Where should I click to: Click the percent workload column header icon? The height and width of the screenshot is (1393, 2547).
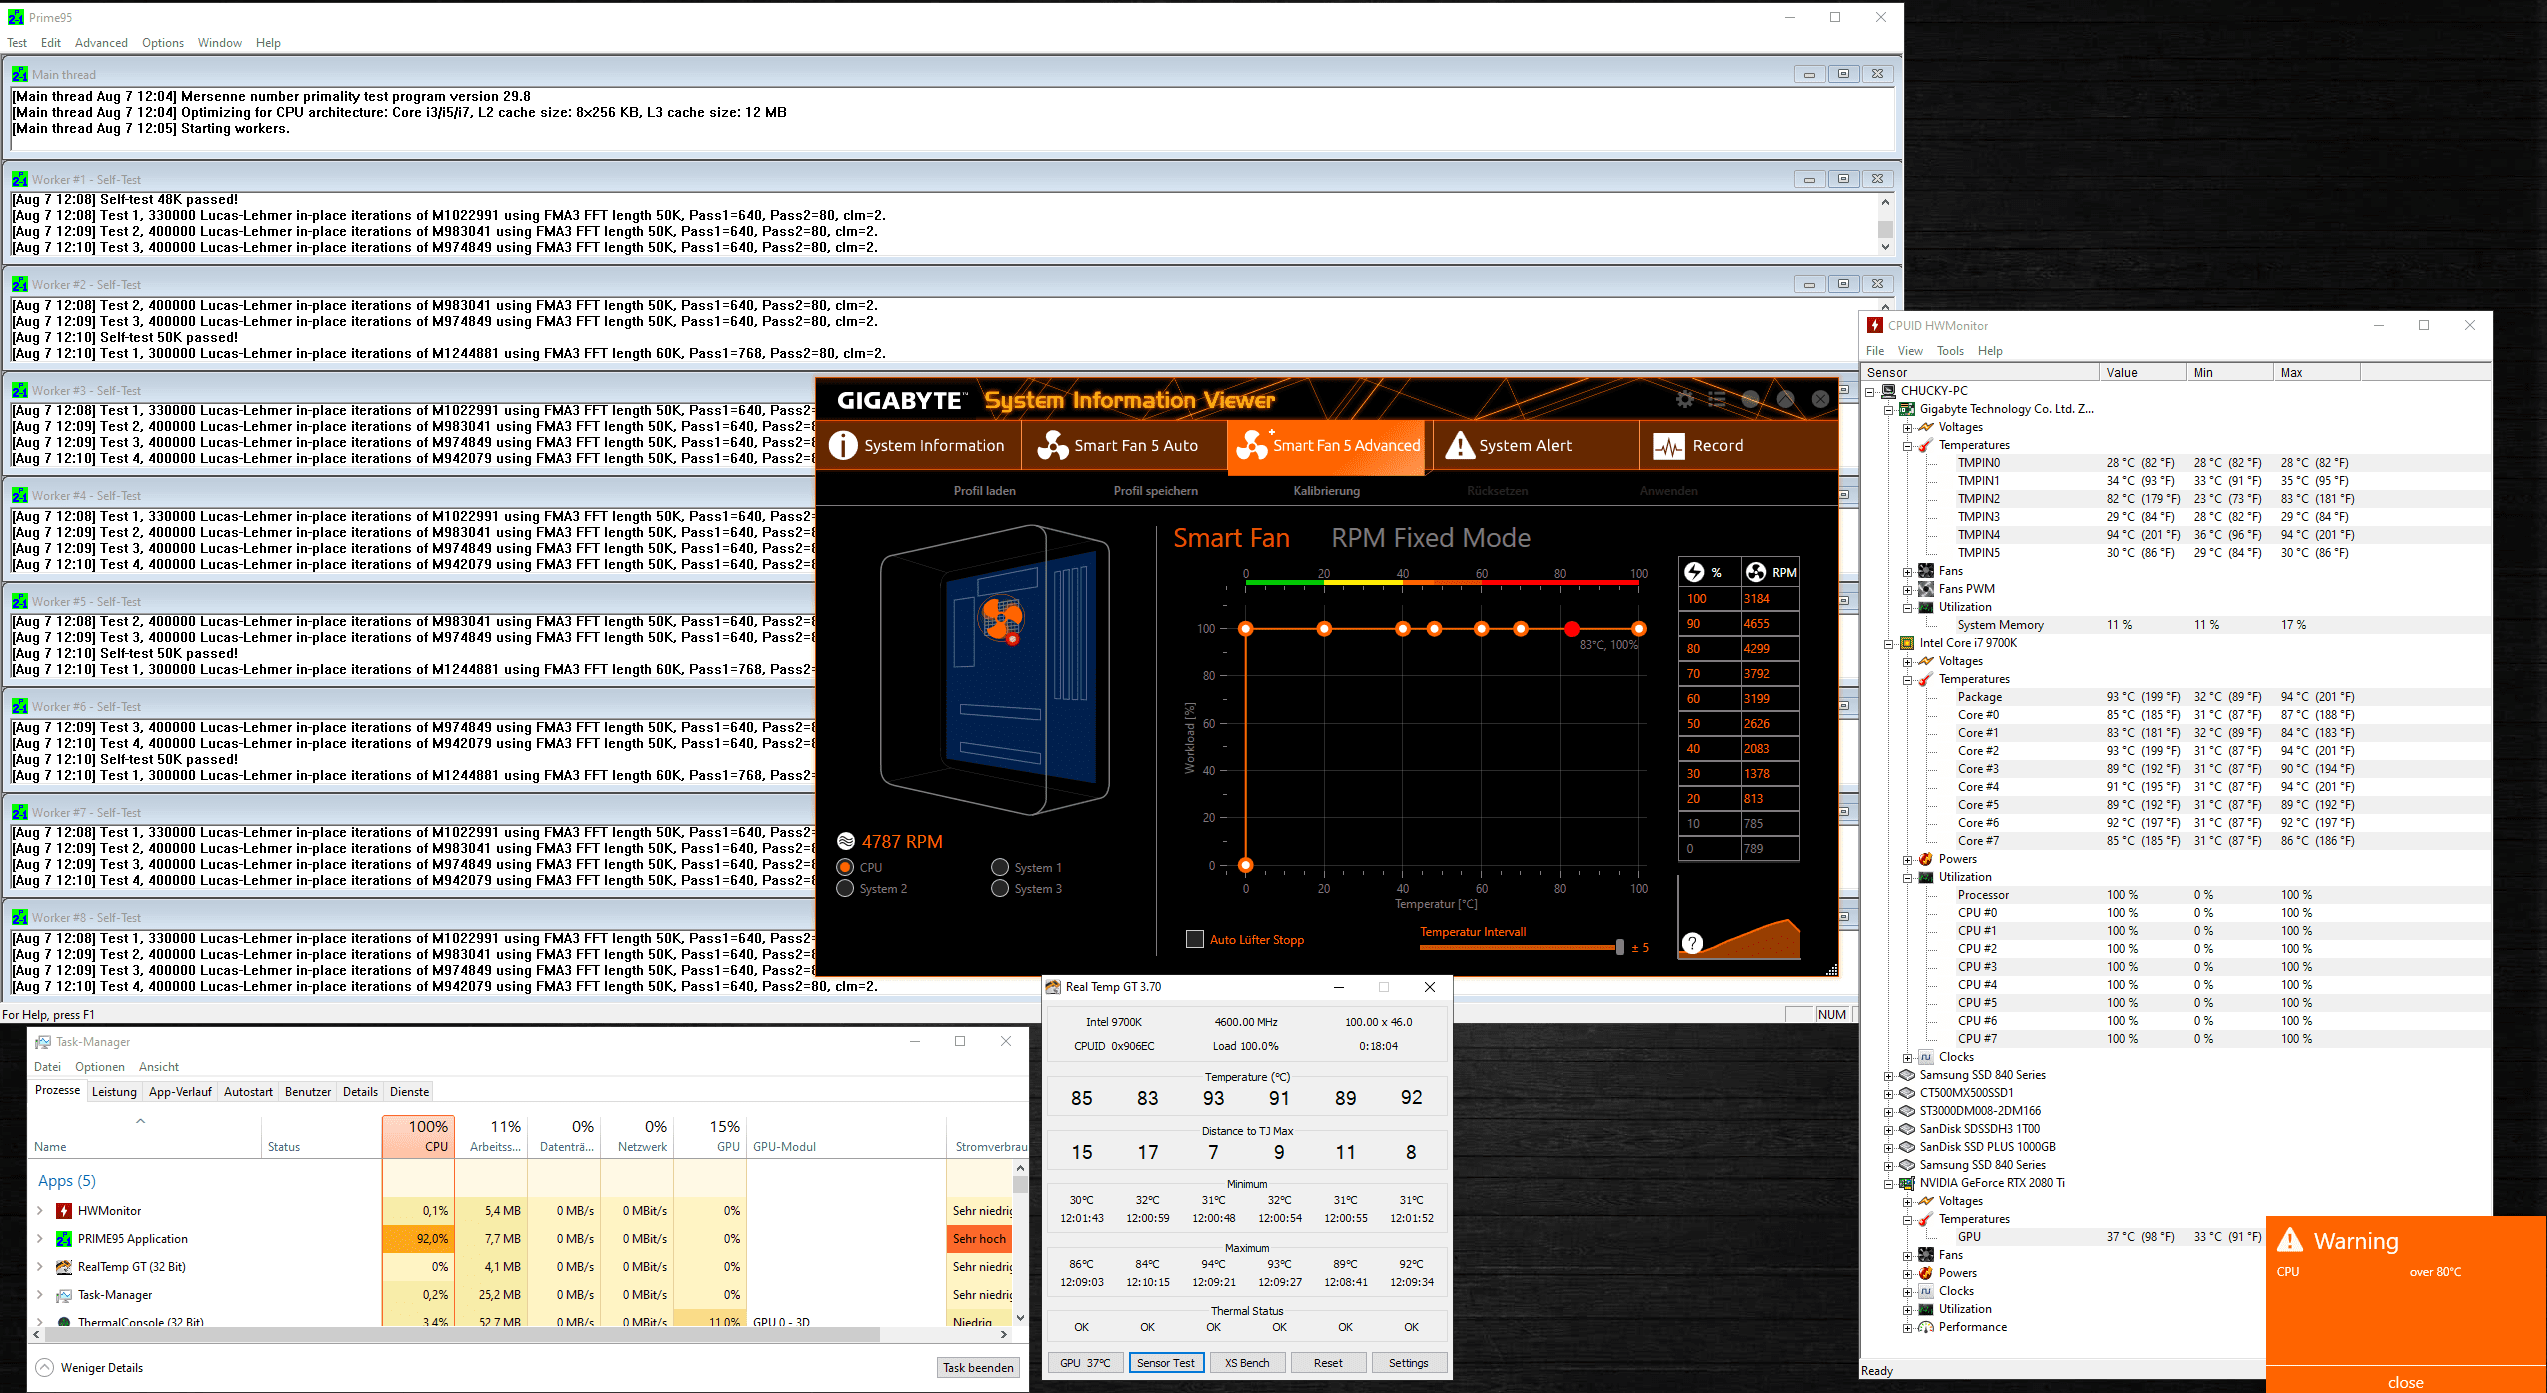click(x=1694, y=572)
